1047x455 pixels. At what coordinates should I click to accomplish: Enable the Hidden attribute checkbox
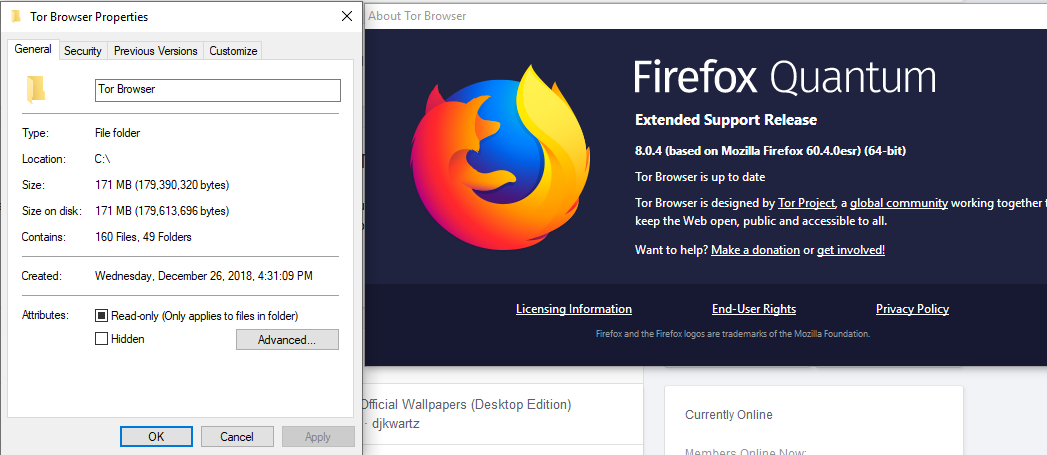pyautogui.click(x=101, y=339)
